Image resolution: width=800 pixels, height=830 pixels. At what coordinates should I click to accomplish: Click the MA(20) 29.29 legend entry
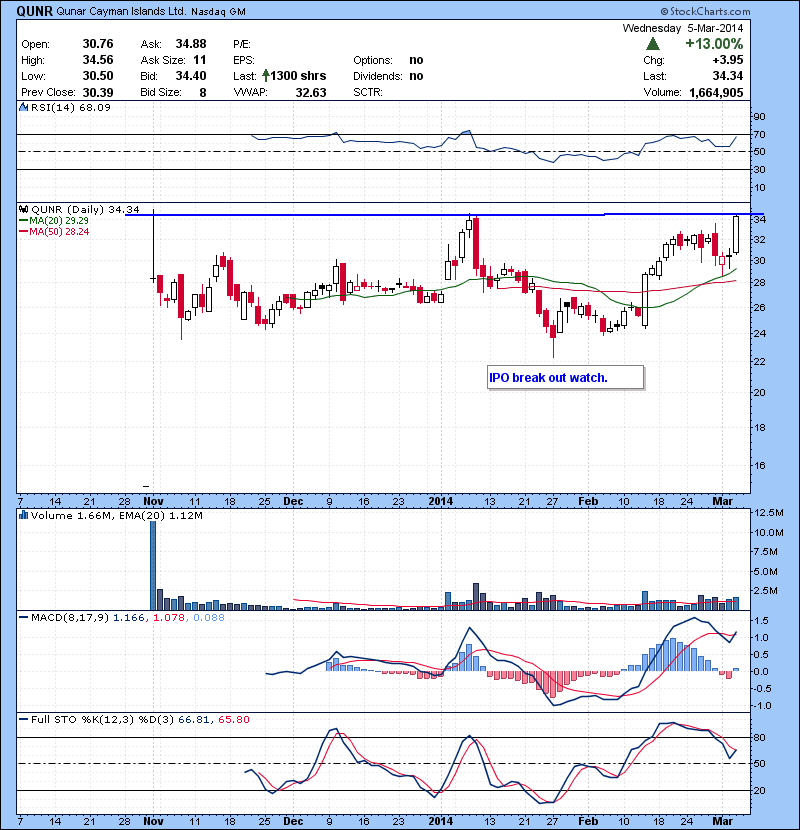tap(54, 220)
